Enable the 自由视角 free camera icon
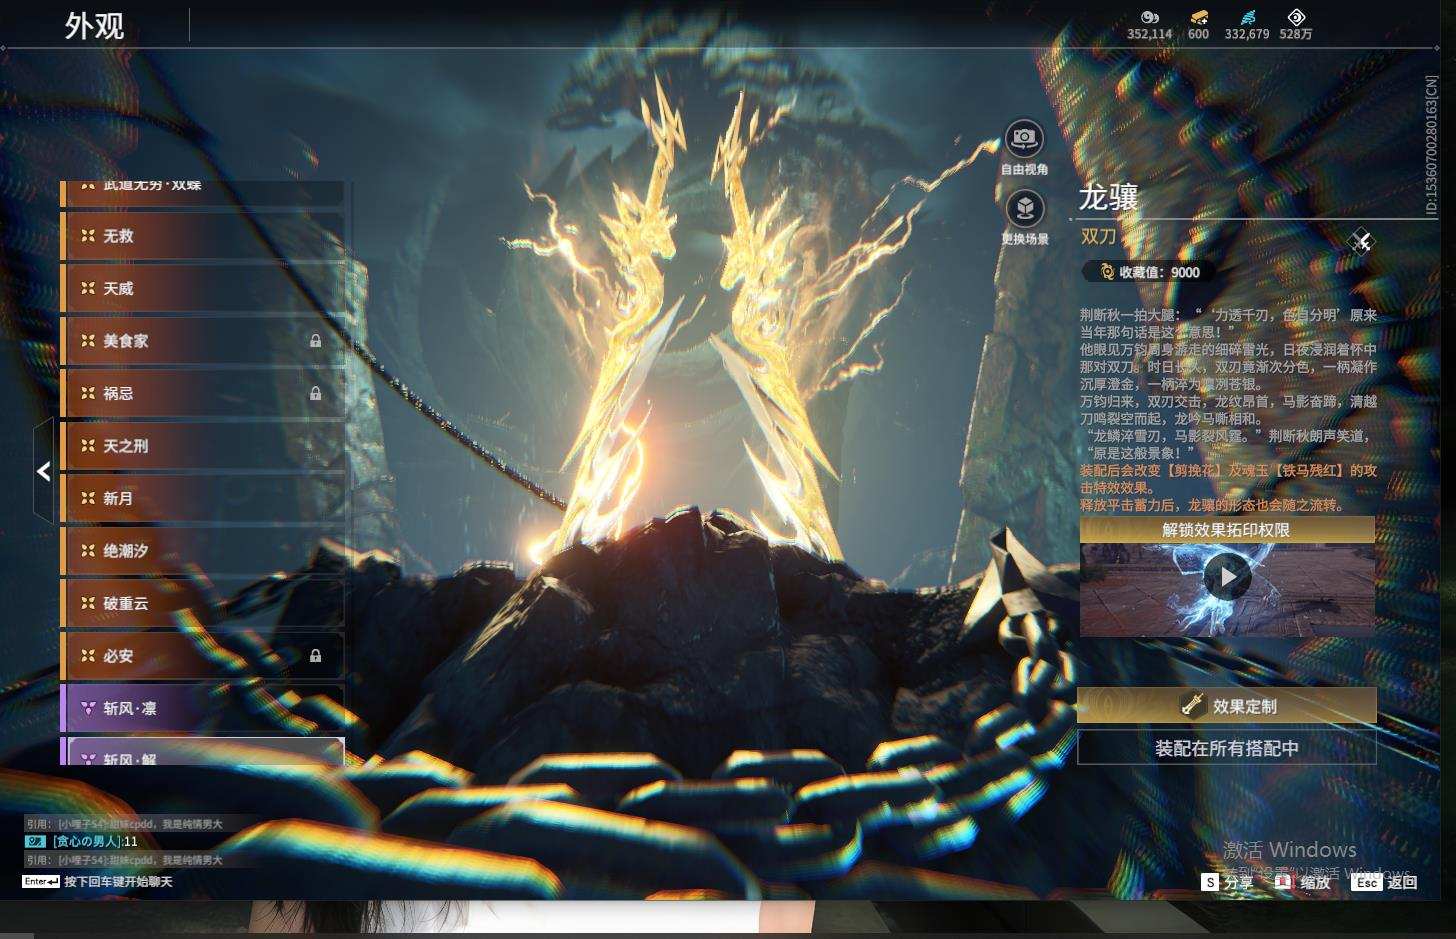This screenshot has width=1456, height=939. 1024,139
